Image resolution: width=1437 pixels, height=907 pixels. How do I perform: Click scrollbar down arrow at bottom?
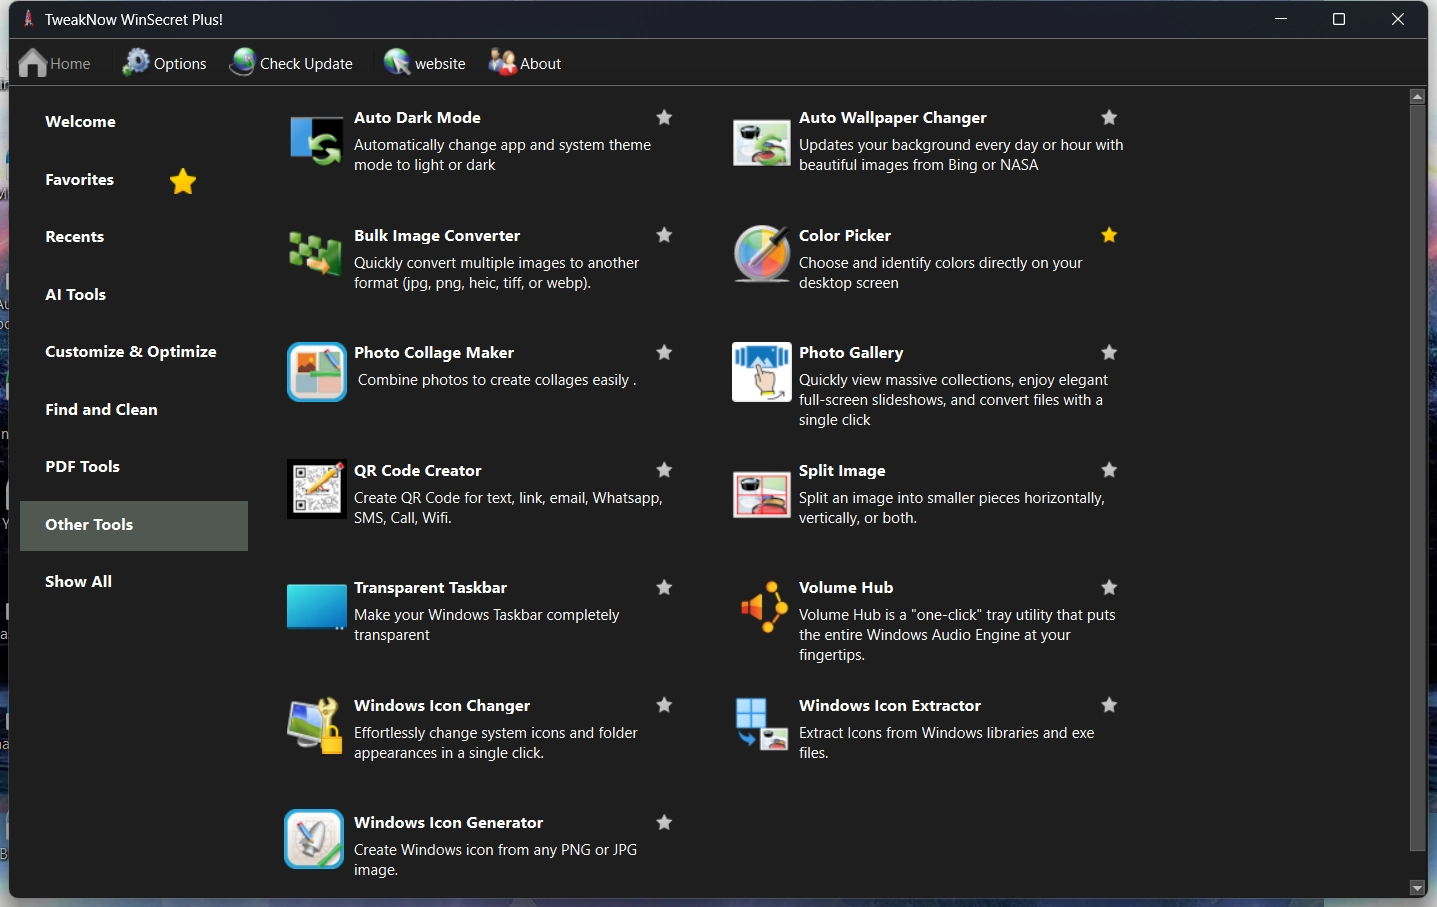[1417, 887]
